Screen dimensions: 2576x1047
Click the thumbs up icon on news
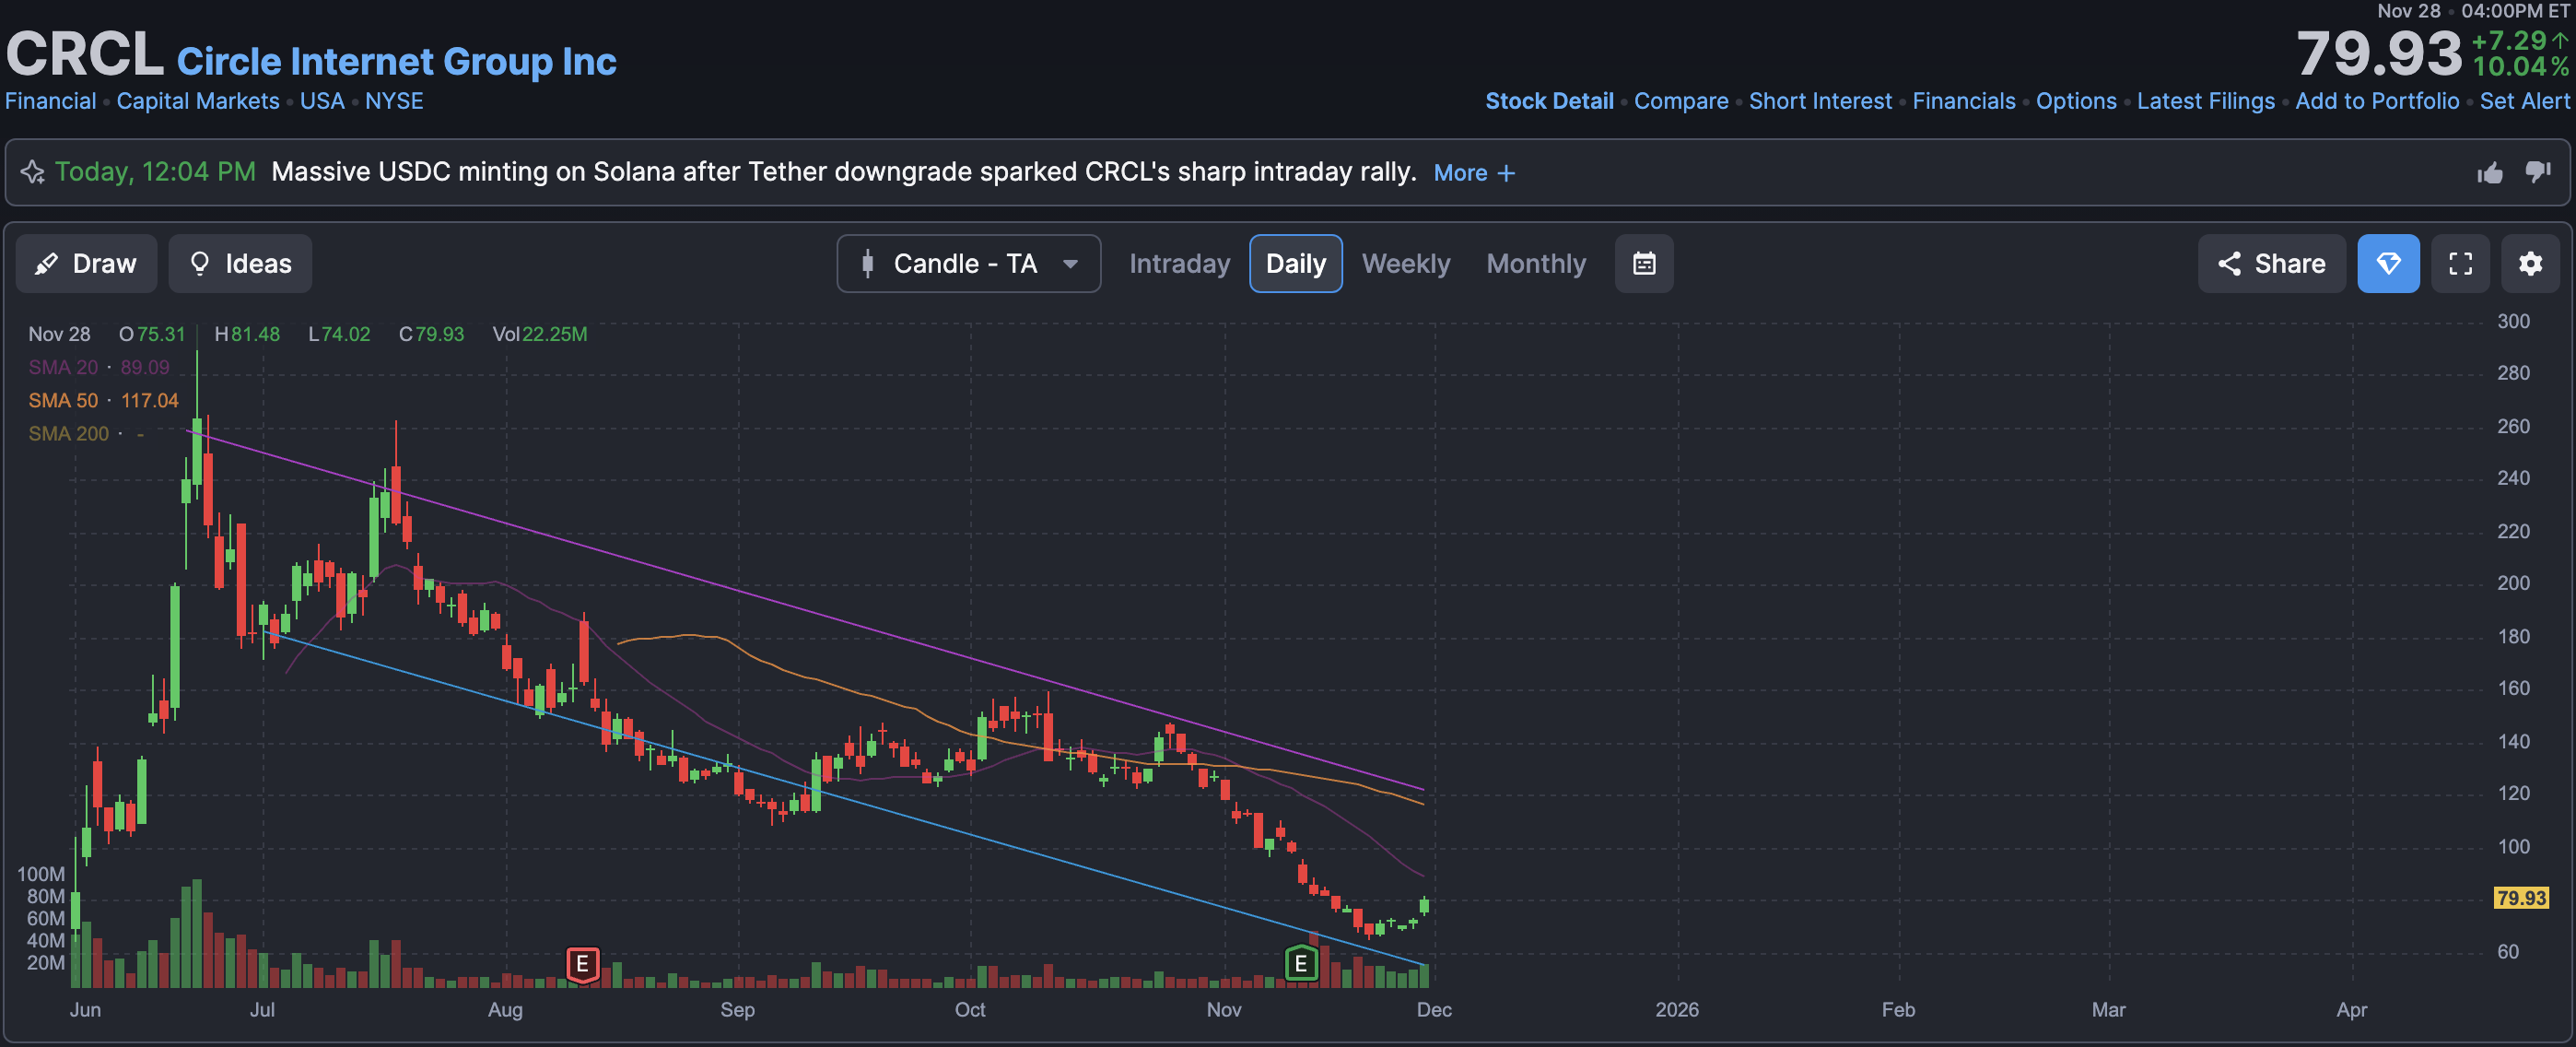(x=2489, y=173)
